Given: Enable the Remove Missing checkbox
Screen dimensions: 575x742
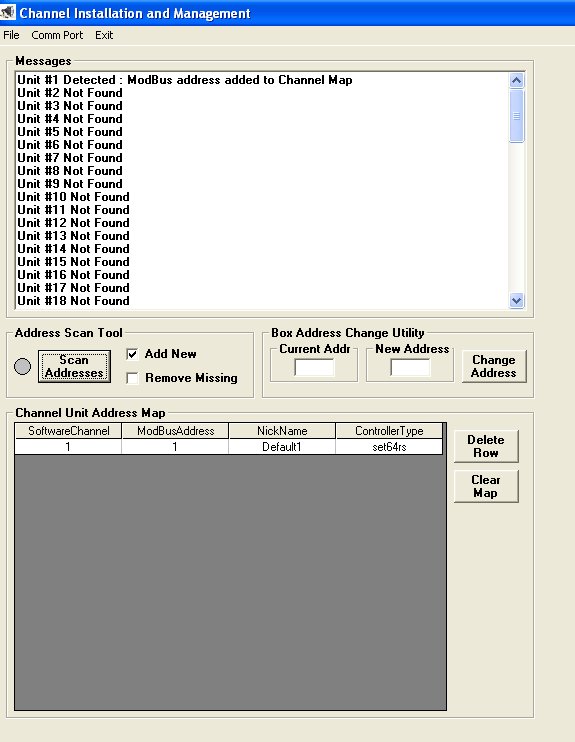Looking at the screenshot, I should click(133, 378).
